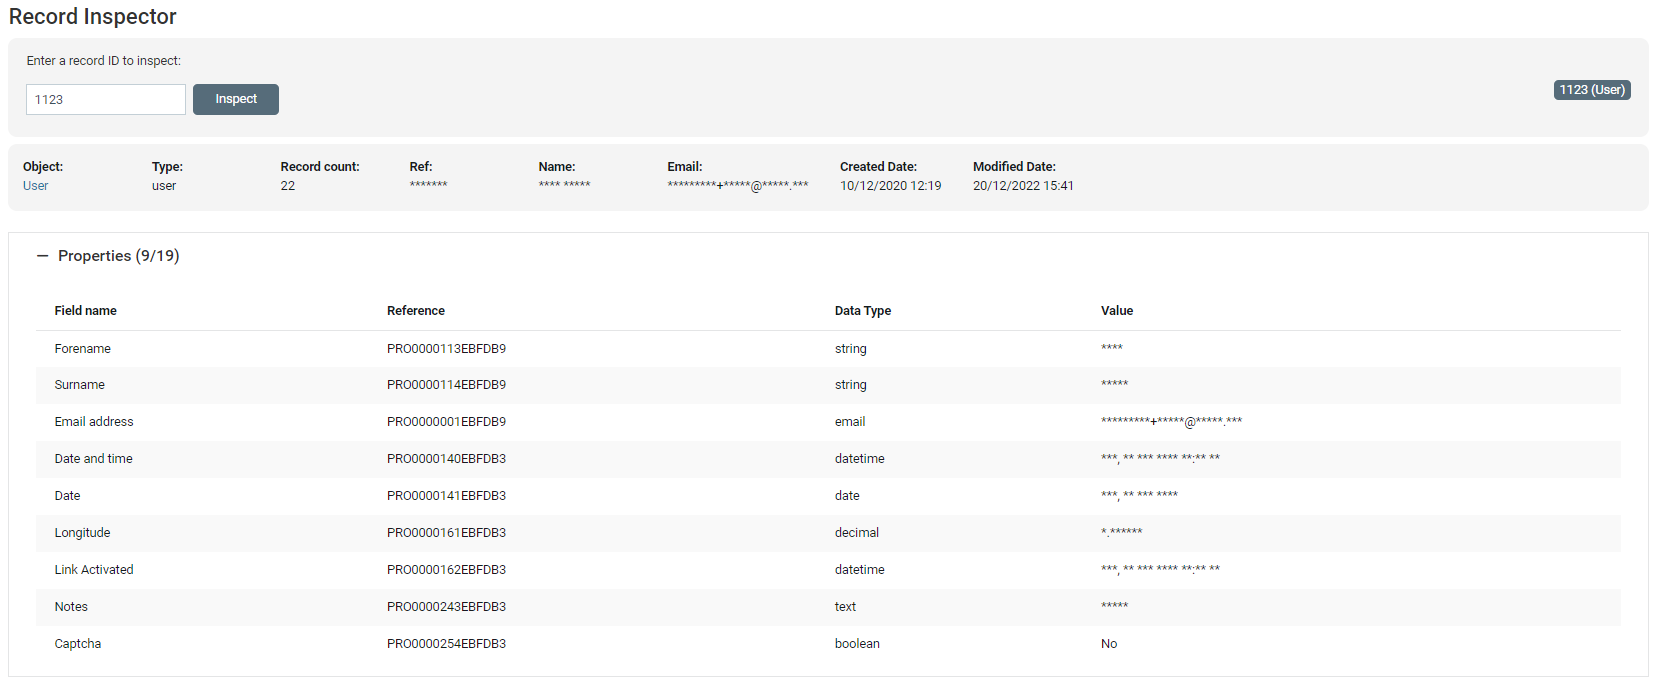The width and height of the screenshot is (1658, 686).
Task: Click the 1123 (User) badge
Action: point(1591,90)
